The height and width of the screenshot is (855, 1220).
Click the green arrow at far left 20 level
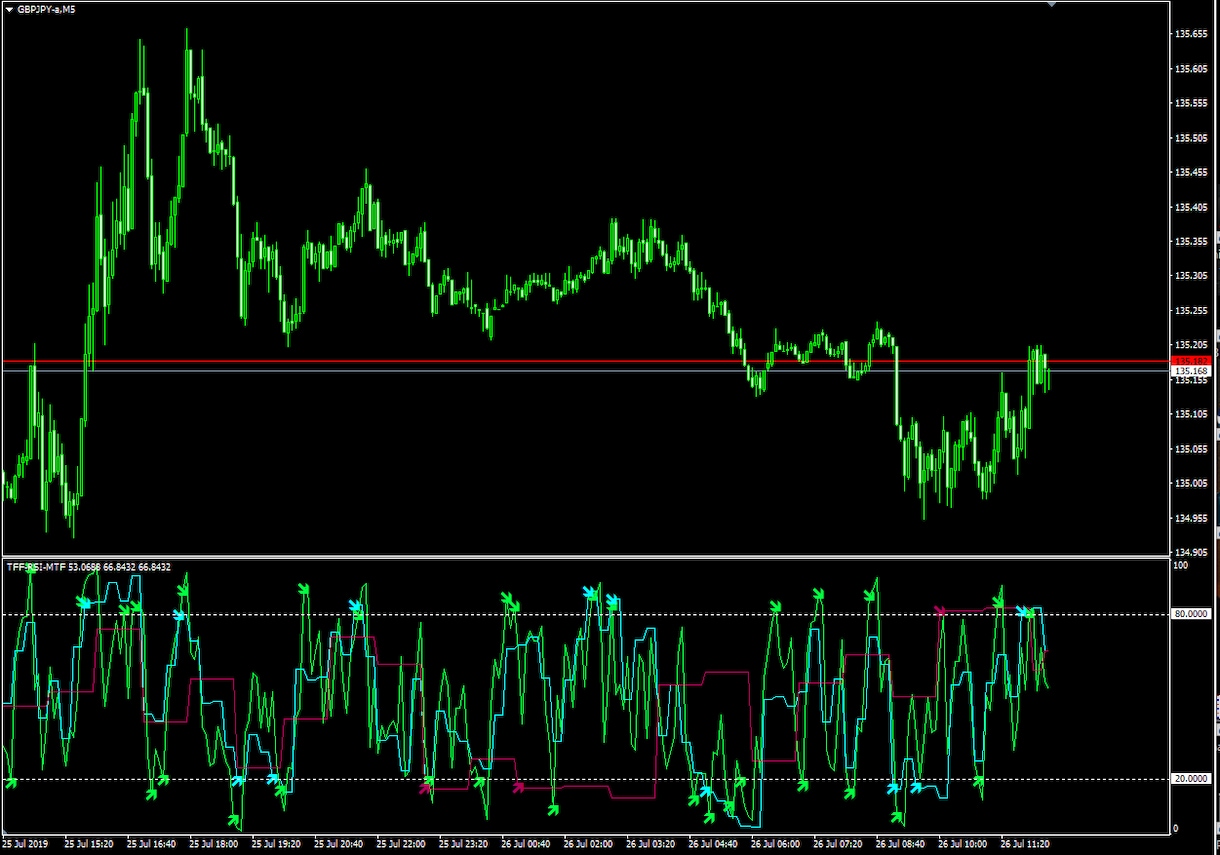(11, 782)
